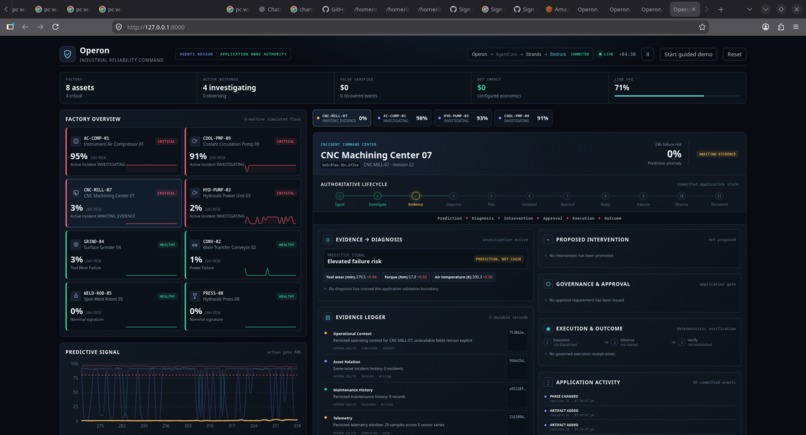Click the CRITICAL badge on AC-COMP-01
Viewport: 806px width, 435px height.
166,141
